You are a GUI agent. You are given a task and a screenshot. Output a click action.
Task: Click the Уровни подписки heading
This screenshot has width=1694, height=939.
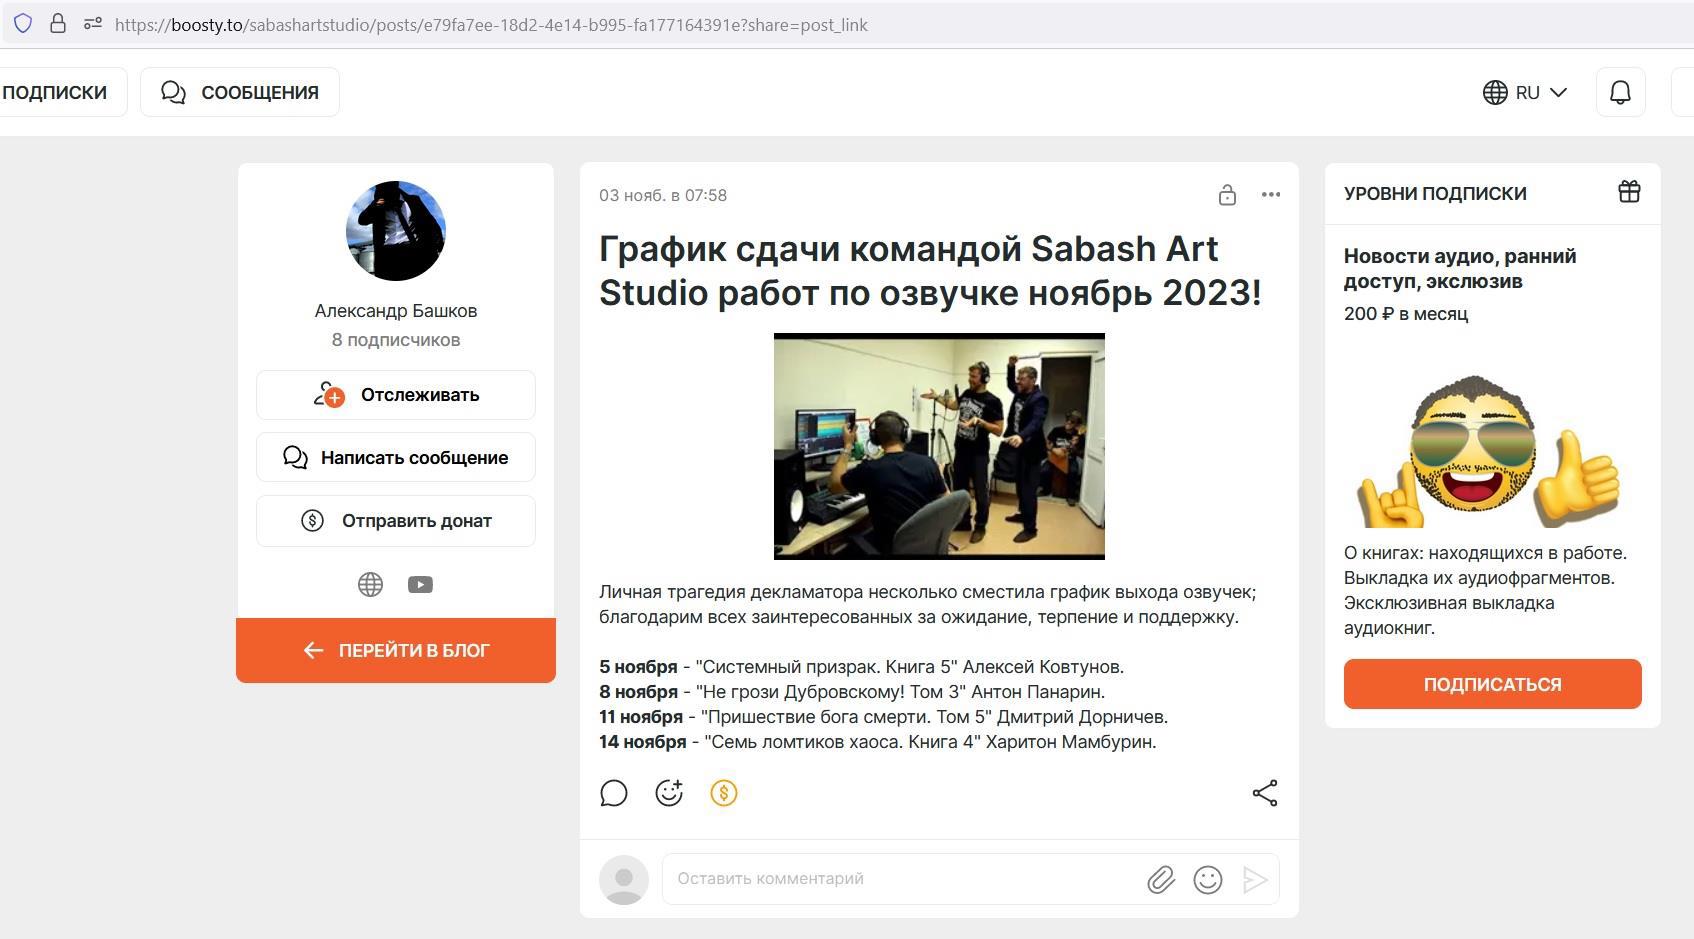click(1435, 193)
